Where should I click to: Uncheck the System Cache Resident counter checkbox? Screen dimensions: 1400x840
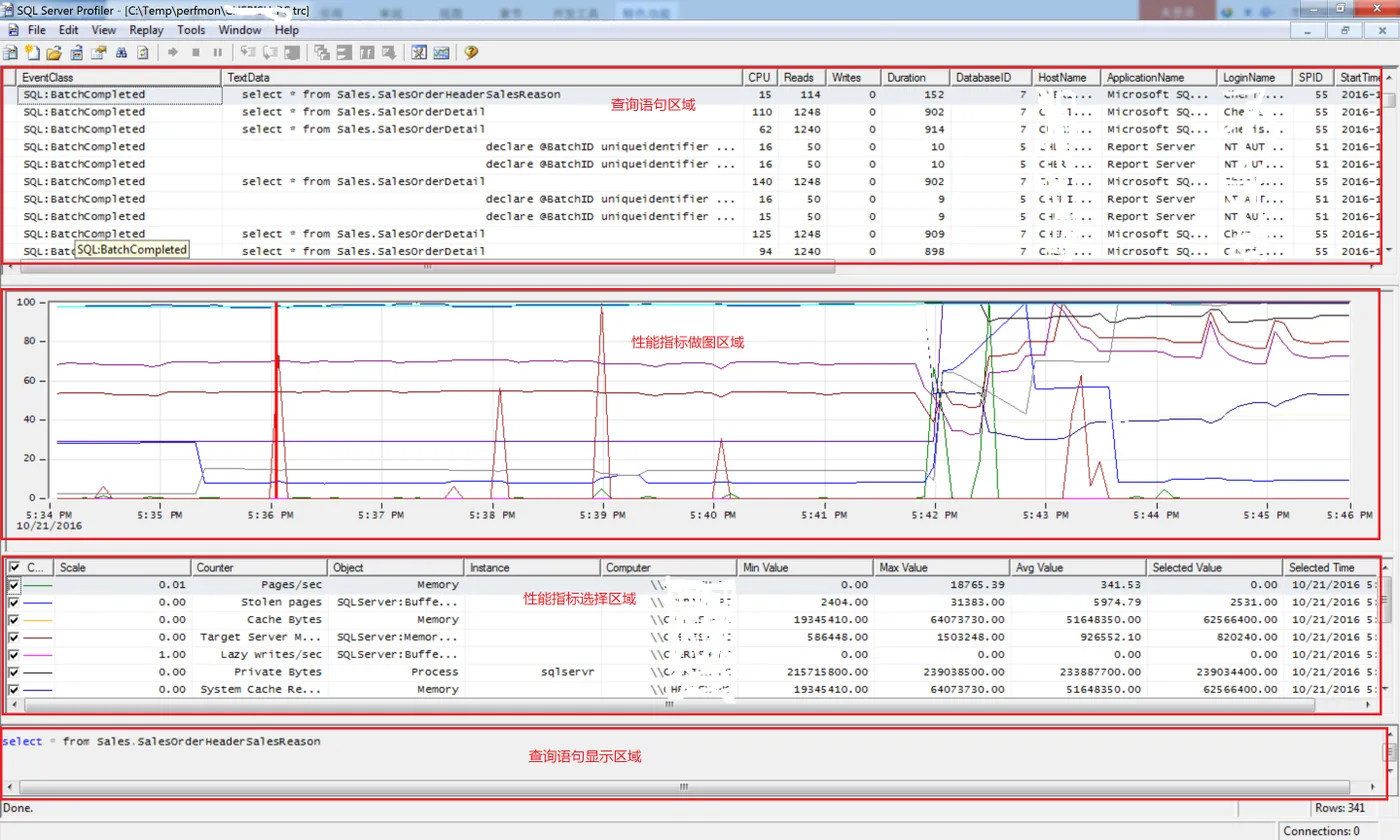(x=14, y=689)
